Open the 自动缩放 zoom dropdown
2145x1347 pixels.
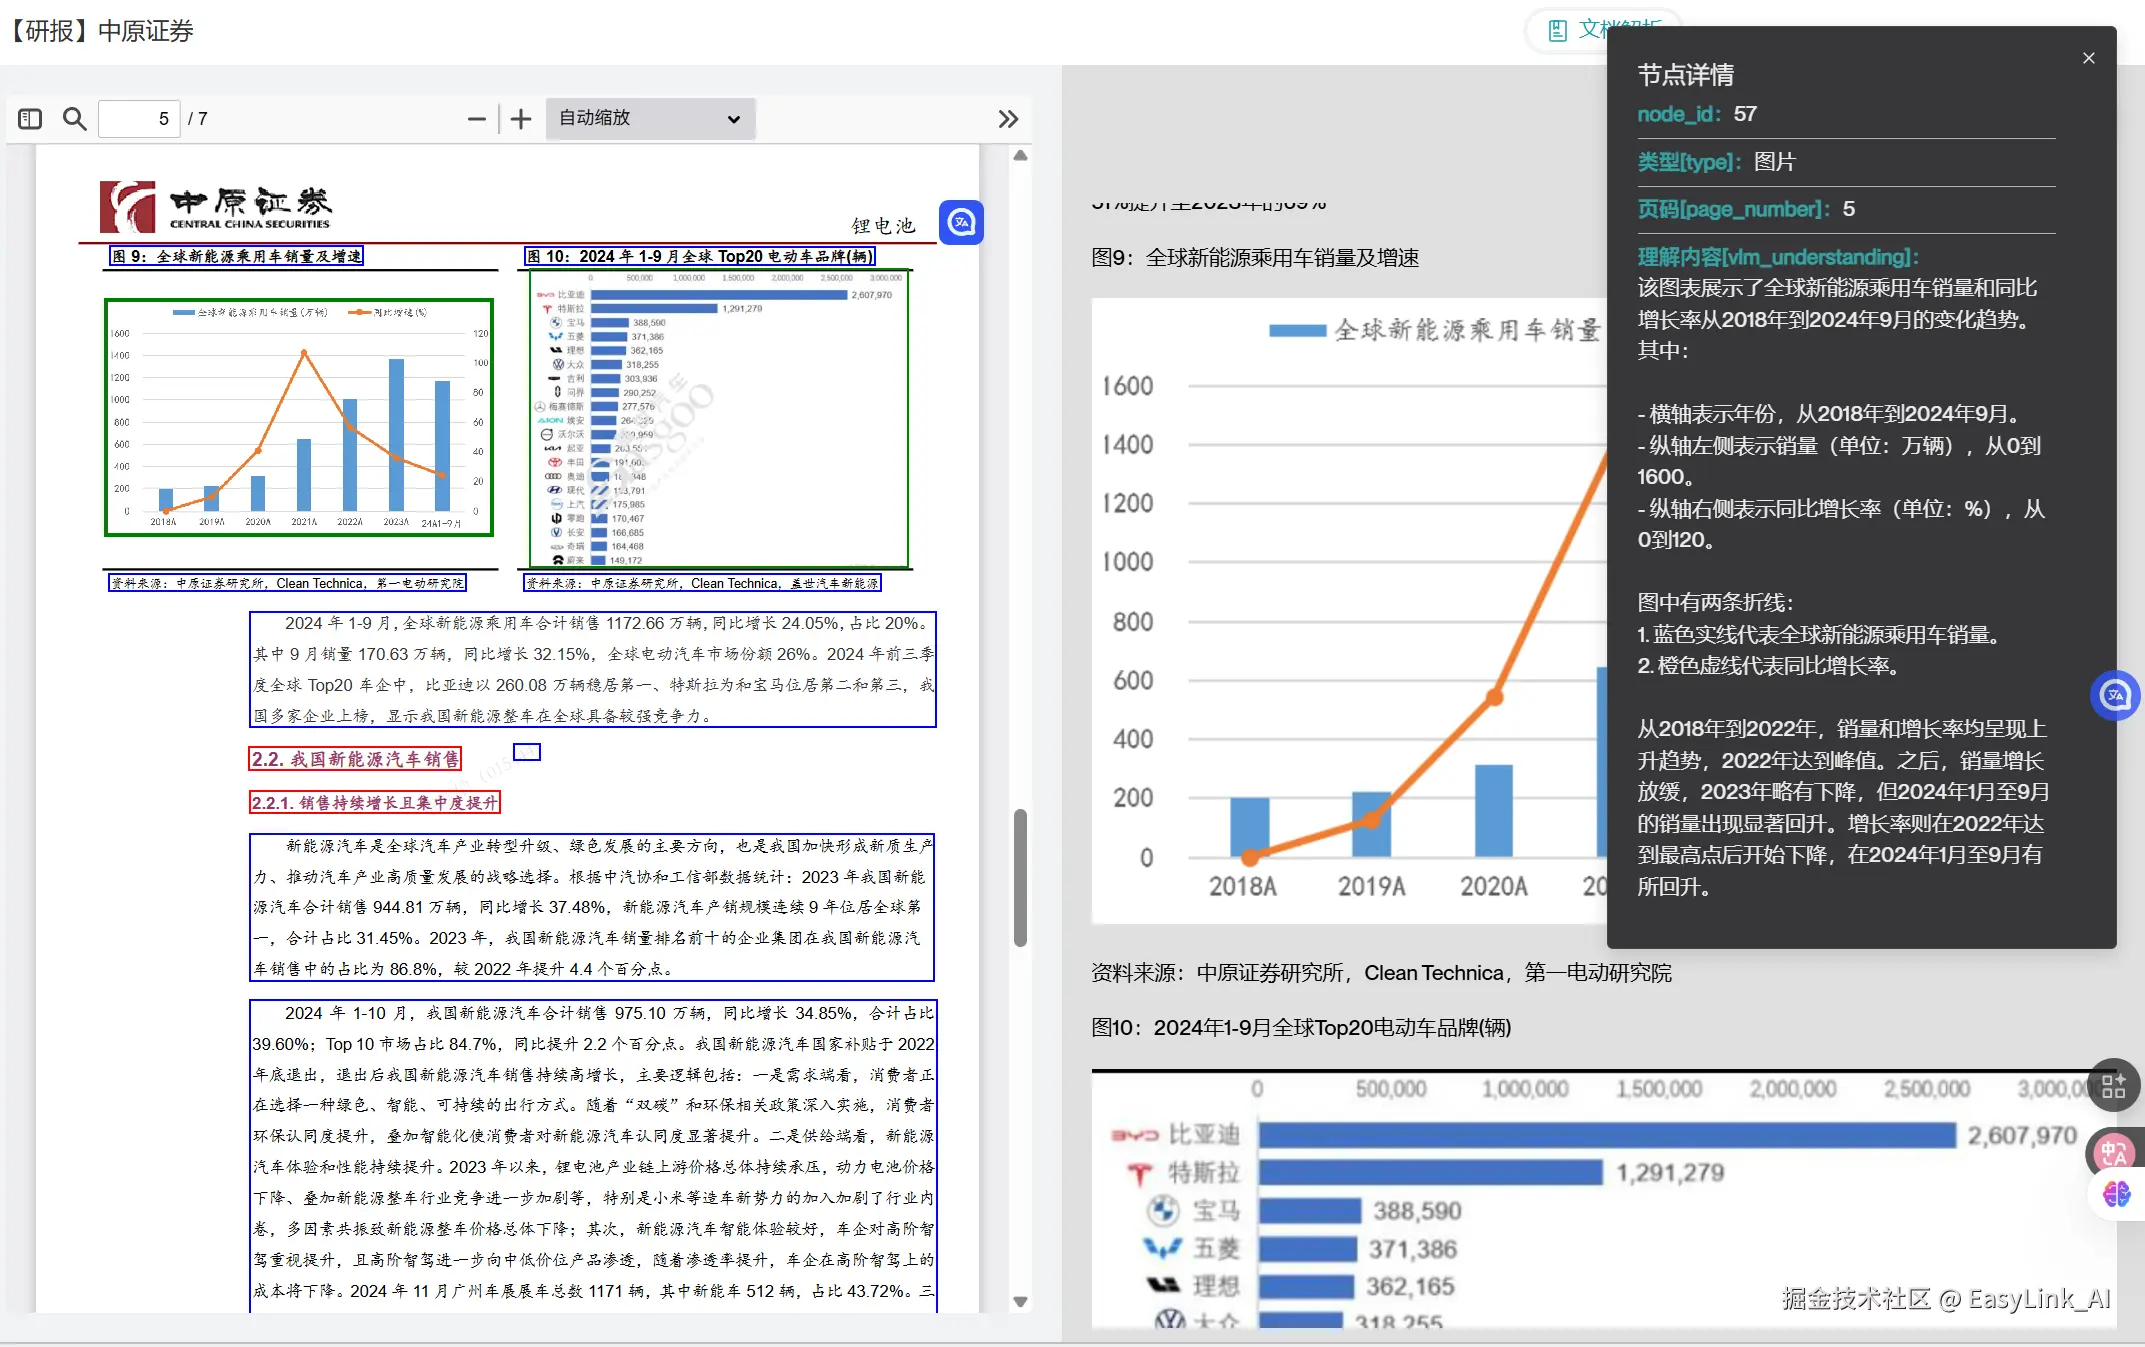[650, 119]
